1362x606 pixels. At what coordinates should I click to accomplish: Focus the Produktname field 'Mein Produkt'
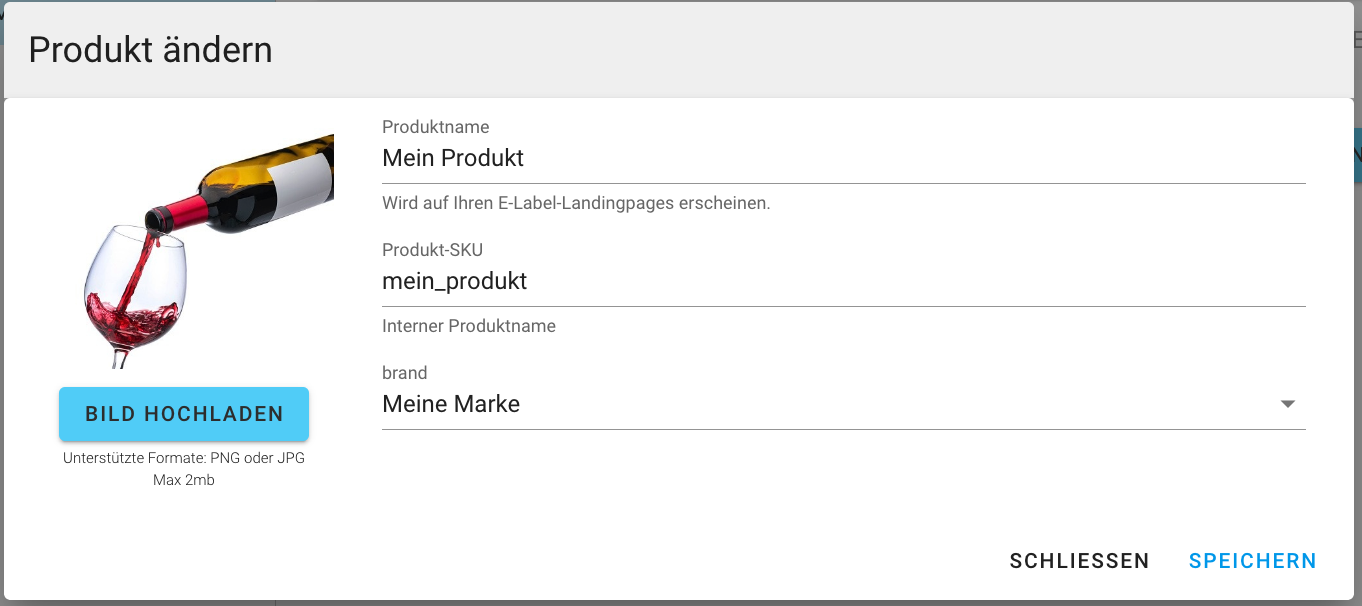point(843,158)
